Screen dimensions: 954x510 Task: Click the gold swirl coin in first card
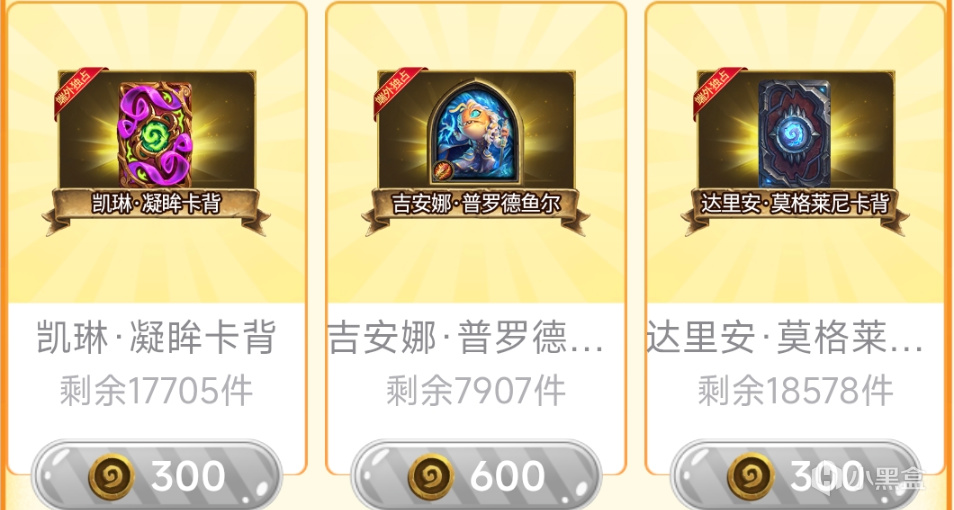[x=111, y=477]
